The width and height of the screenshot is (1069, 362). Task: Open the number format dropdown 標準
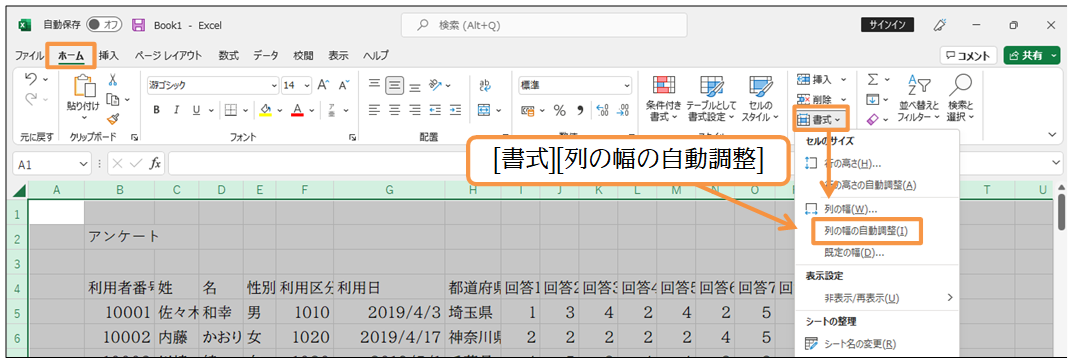627,86
